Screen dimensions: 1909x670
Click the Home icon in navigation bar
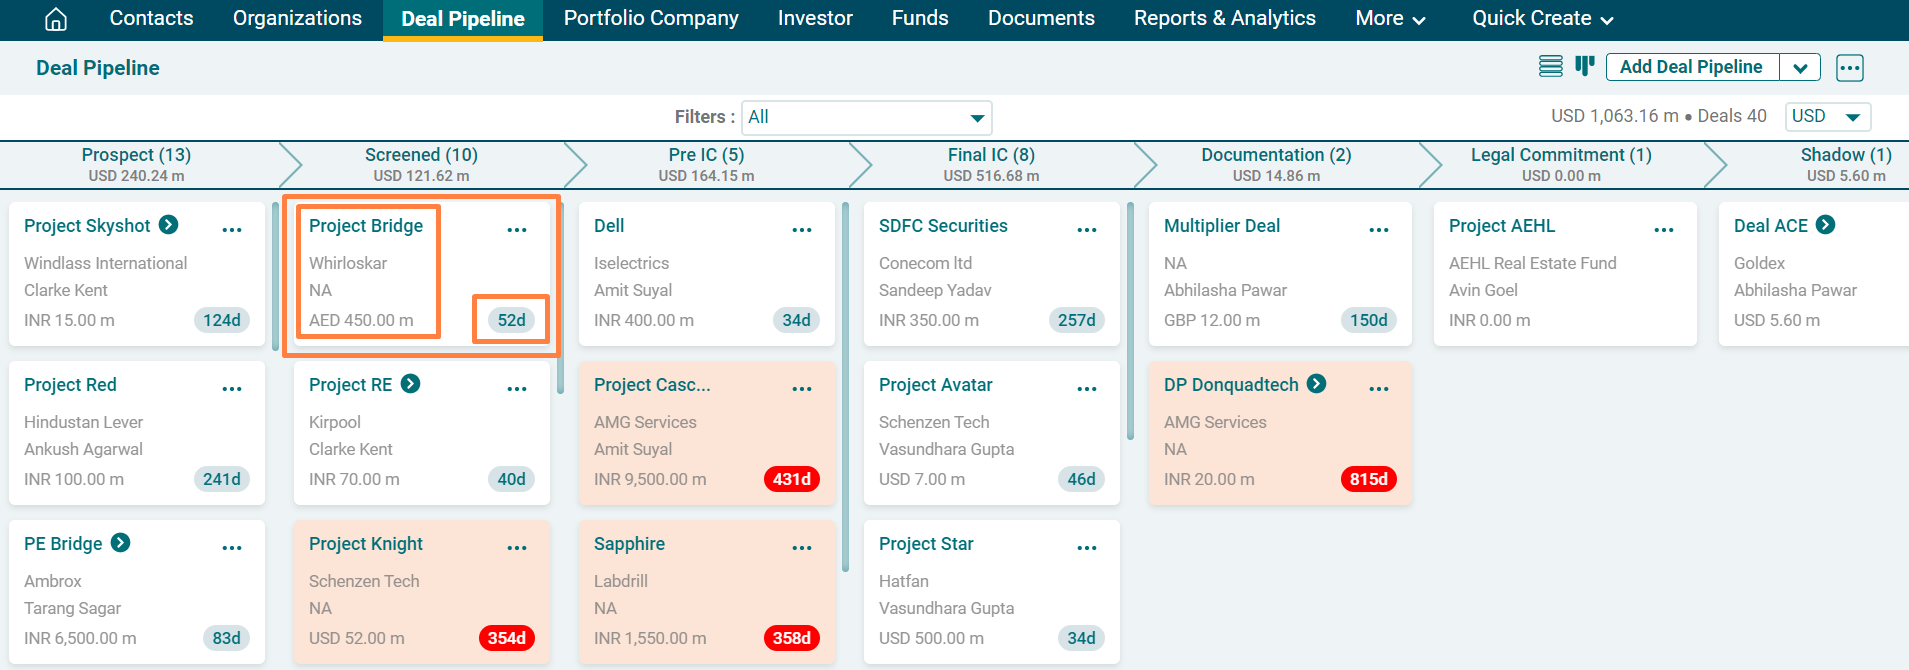coord(56,19)
